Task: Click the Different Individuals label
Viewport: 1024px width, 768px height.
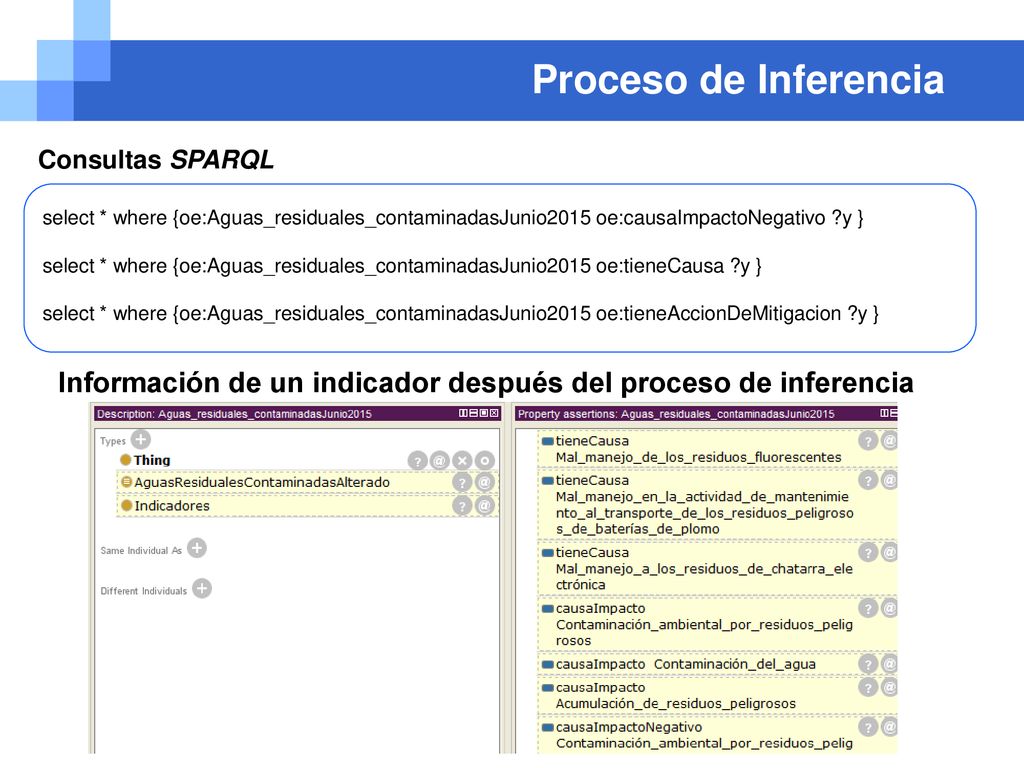Action: coord(144,591)
